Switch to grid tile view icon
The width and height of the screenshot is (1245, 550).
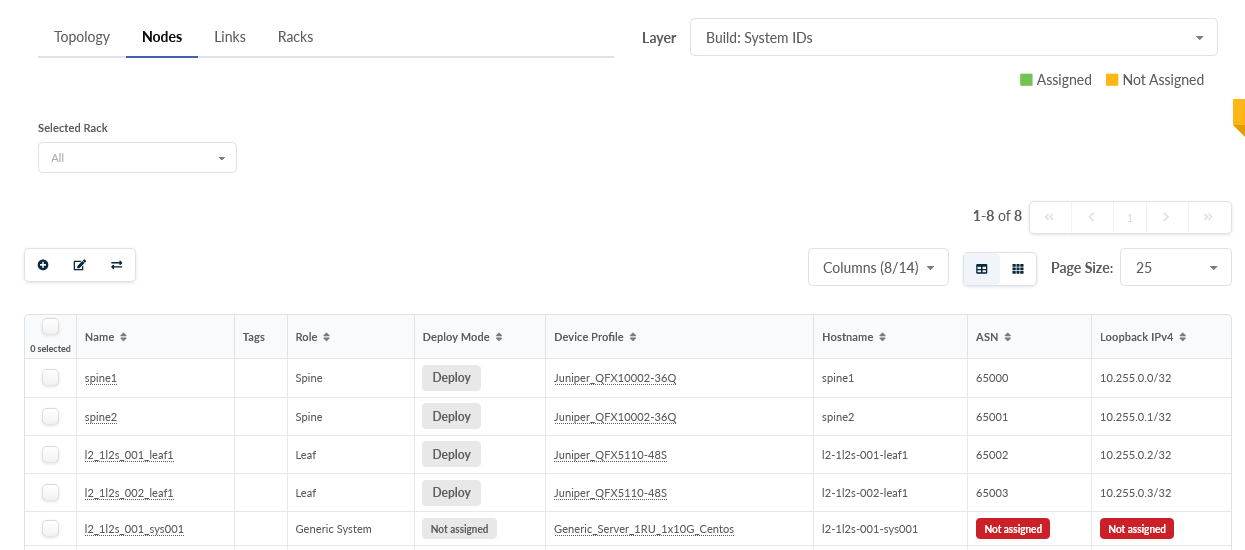1018,269
